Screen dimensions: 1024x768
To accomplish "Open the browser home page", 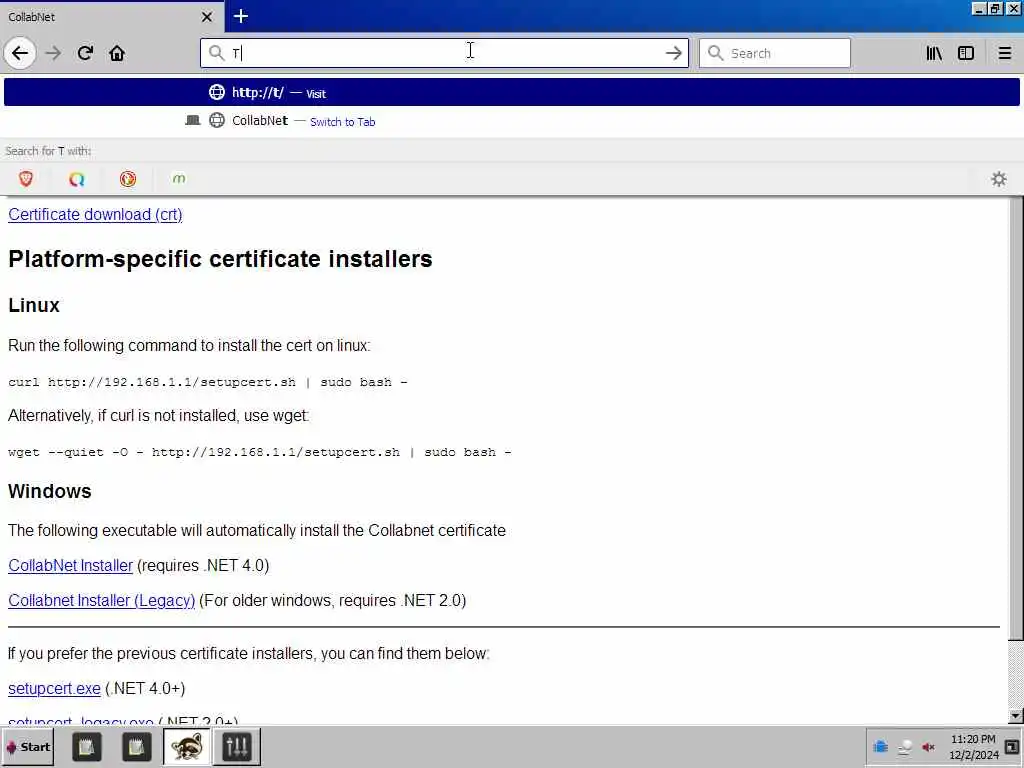I will (117, 53).
